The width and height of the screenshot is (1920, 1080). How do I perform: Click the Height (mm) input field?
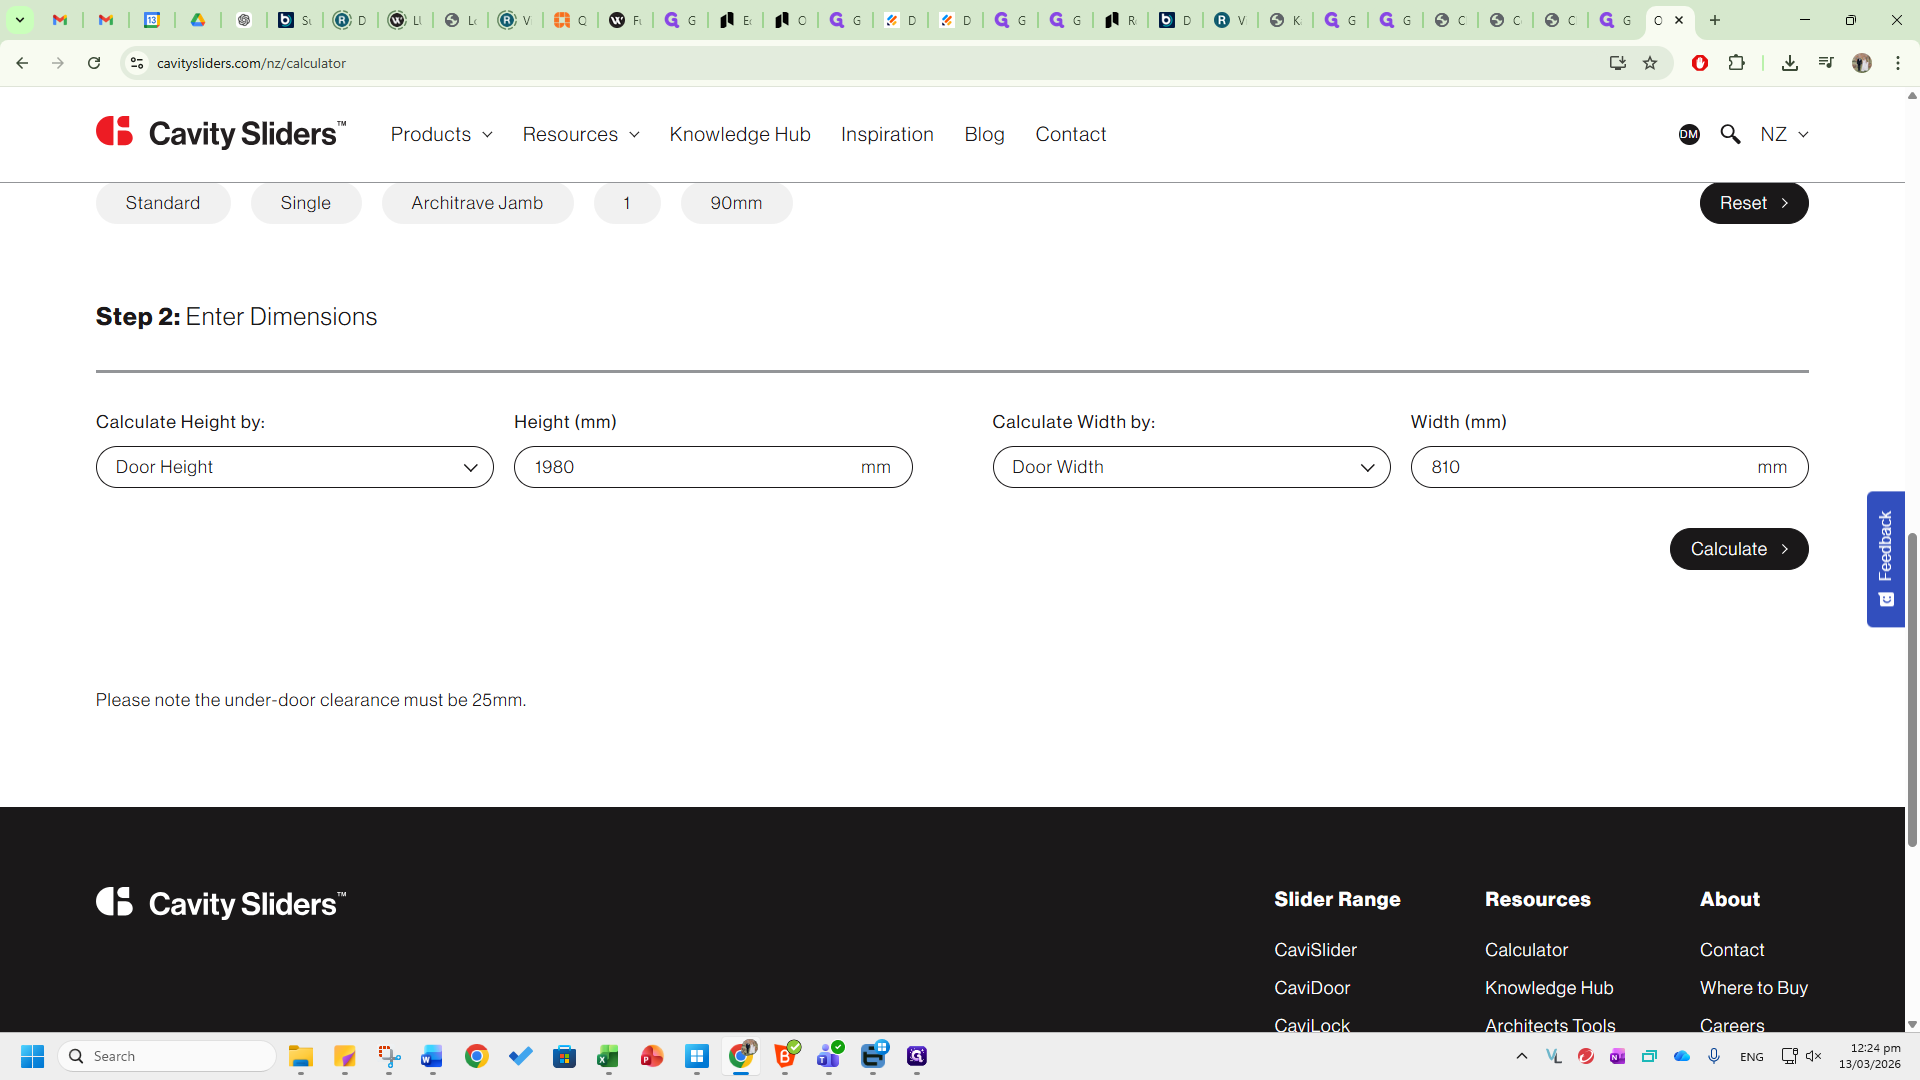690,467
